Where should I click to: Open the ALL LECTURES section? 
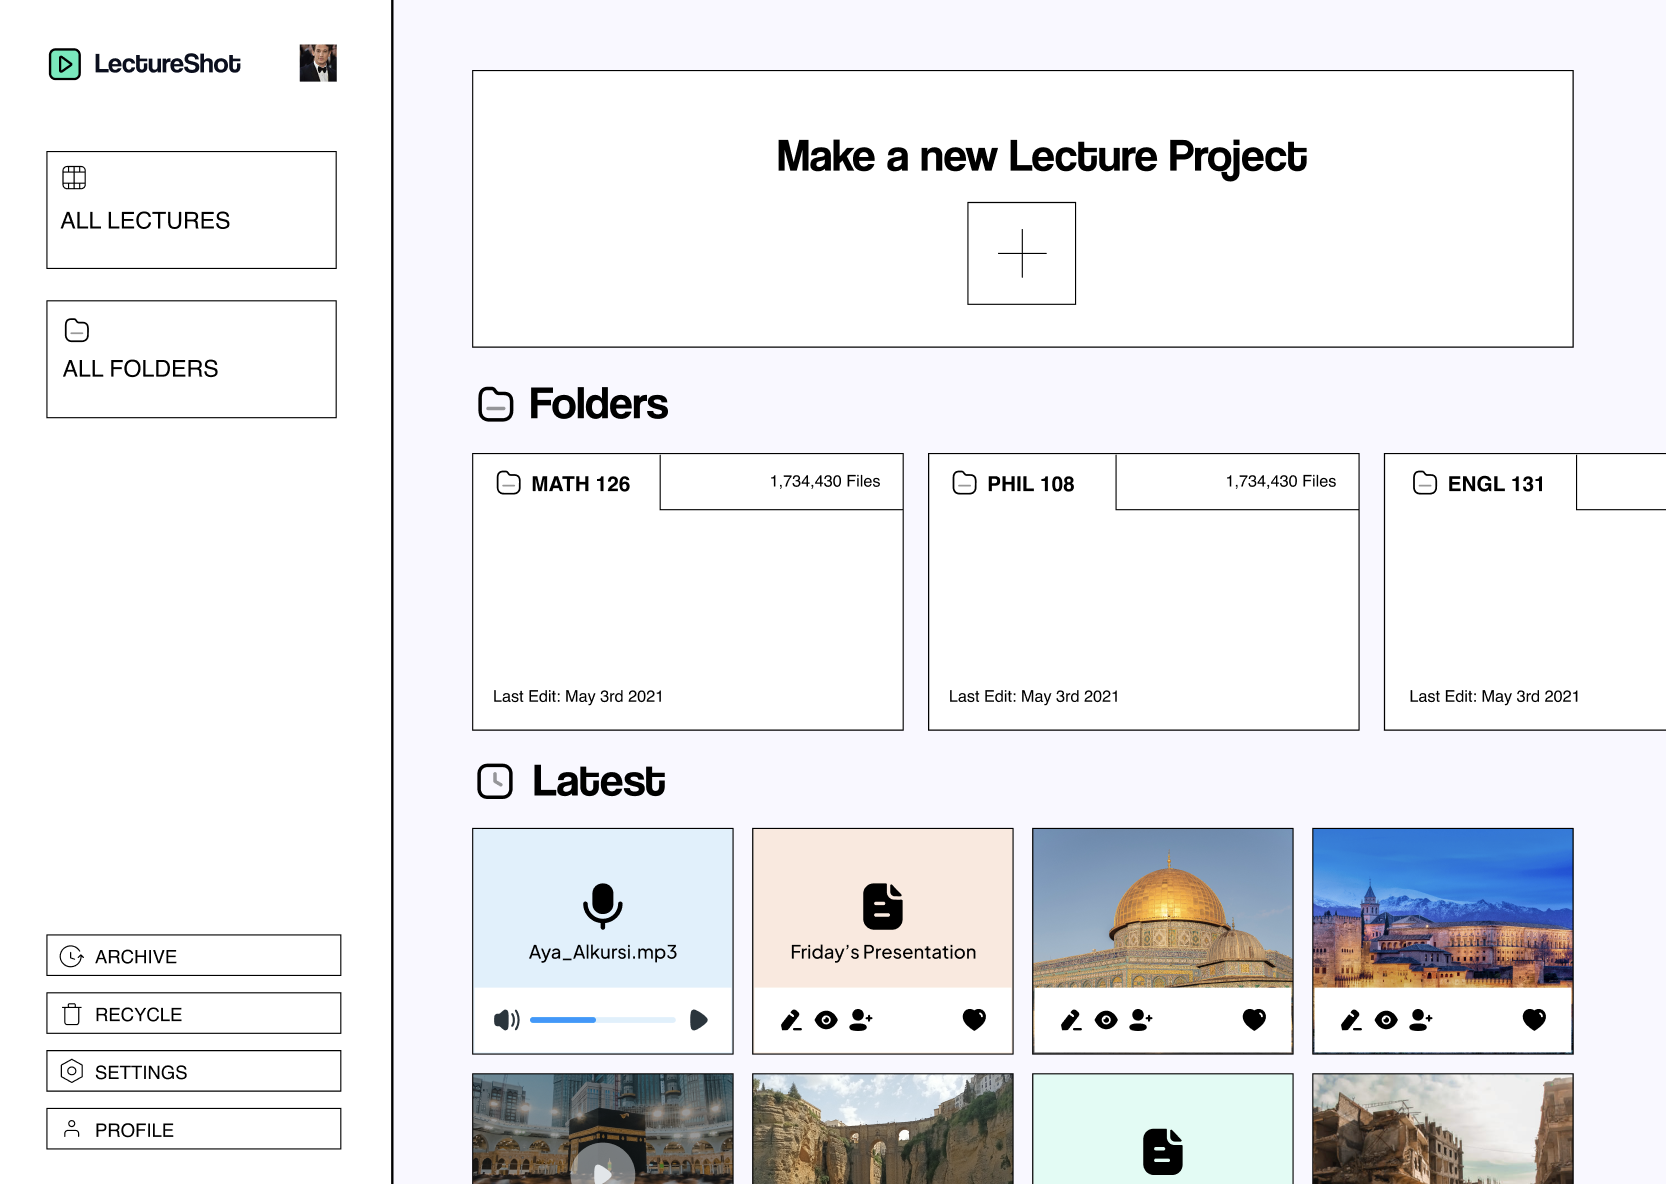(x=191, y=210)
